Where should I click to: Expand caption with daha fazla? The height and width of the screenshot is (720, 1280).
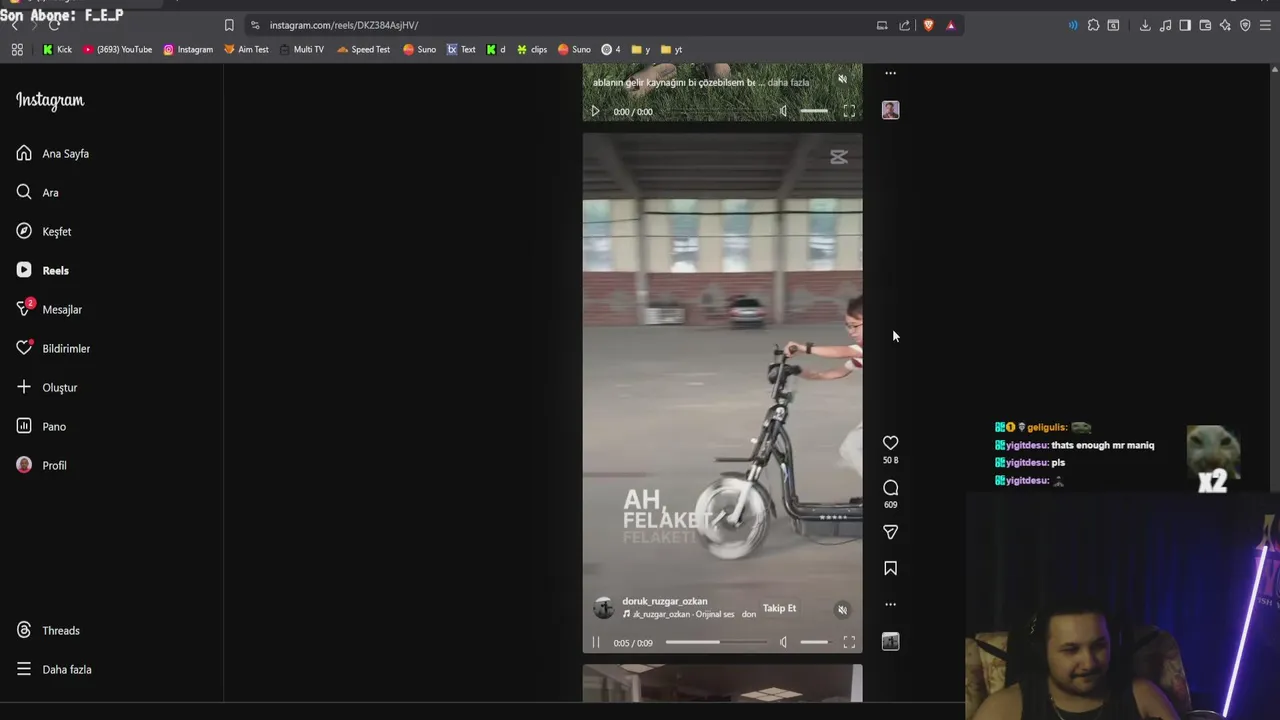click(x=788, y=82)
